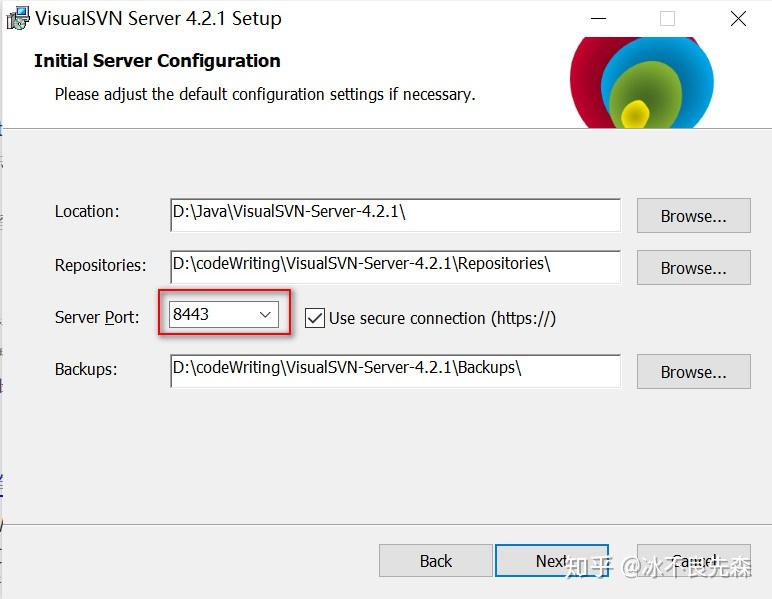The width and height of the screenshot is (772, 599).
Task: Browse for the Repositories folder
Action: (693, 268)
